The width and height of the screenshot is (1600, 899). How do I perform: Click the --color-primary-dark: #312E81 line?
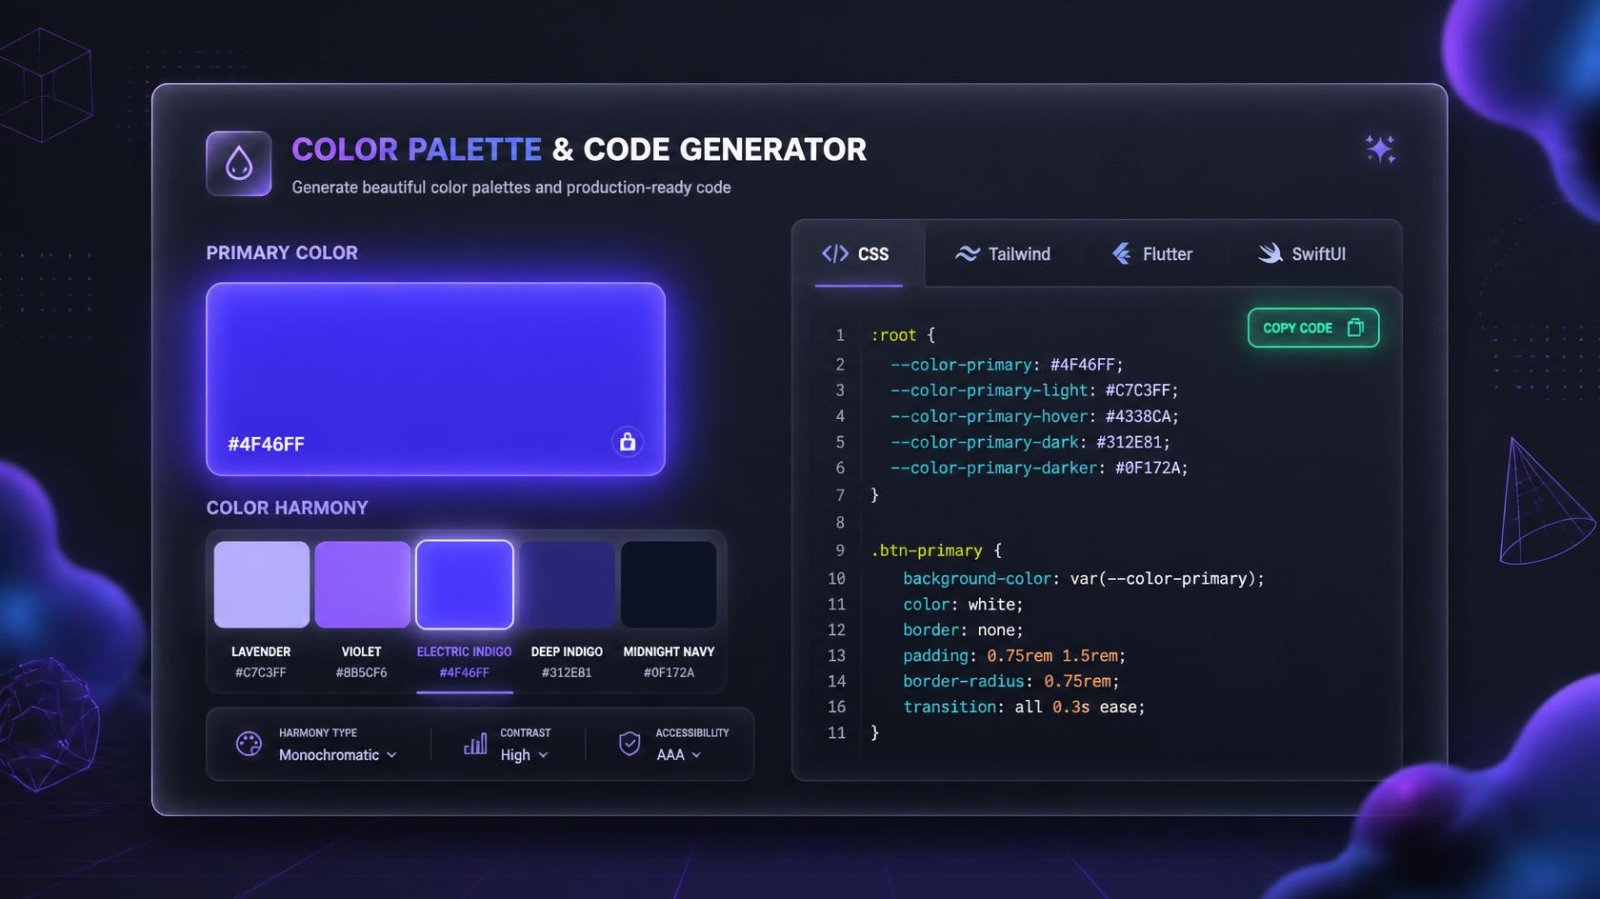[x=1029, y=442]
